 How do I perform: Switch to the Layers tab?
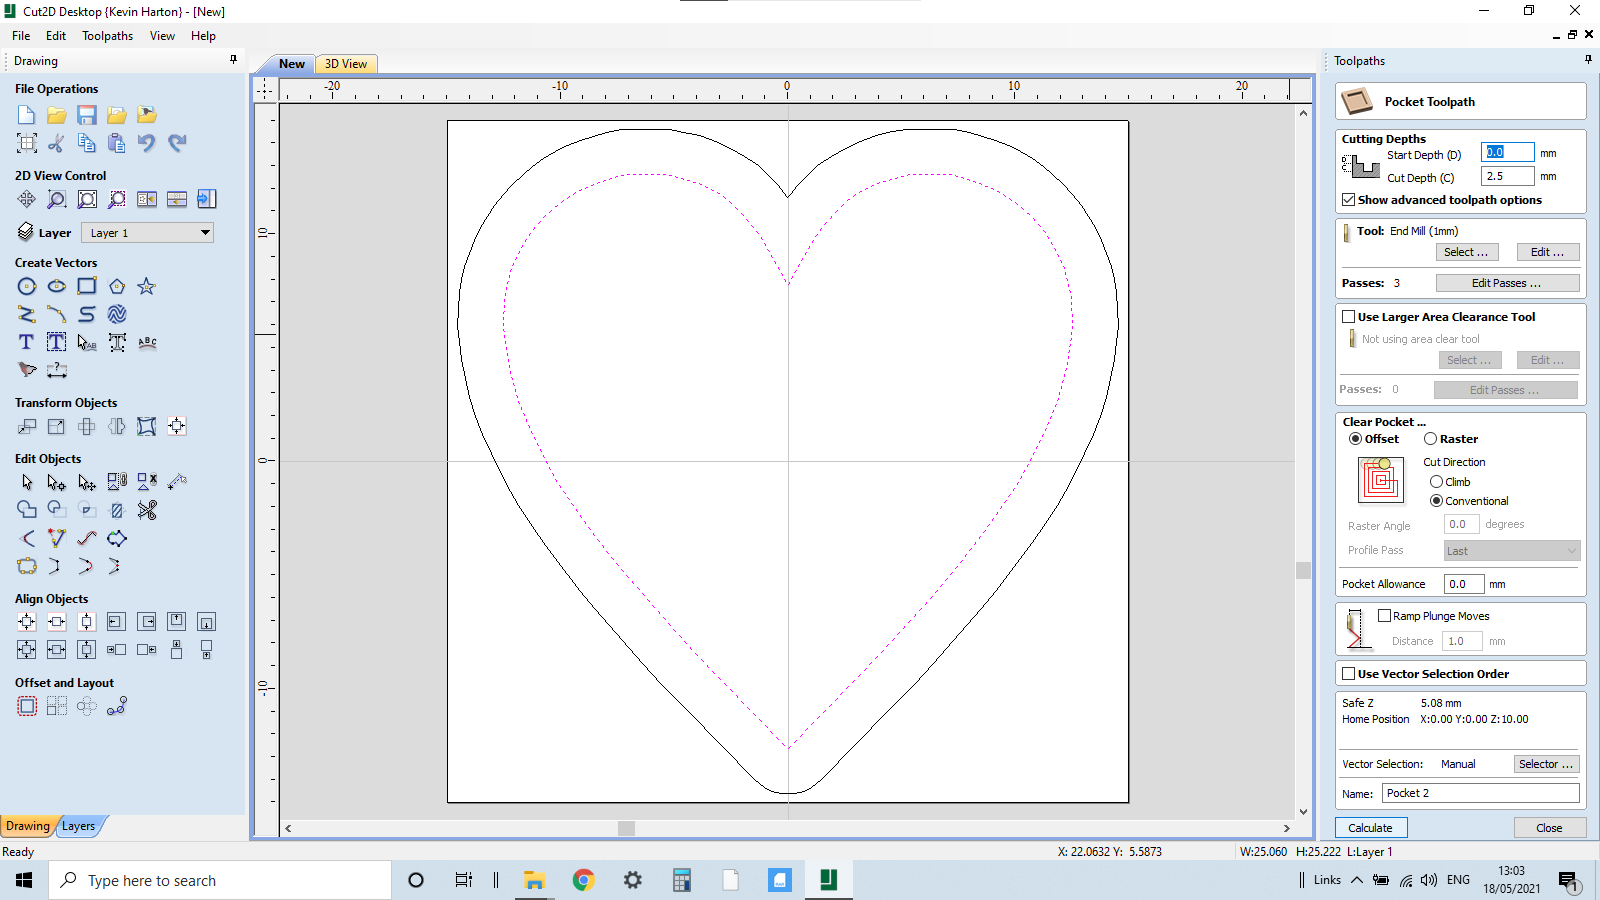(x=79, y=826)
